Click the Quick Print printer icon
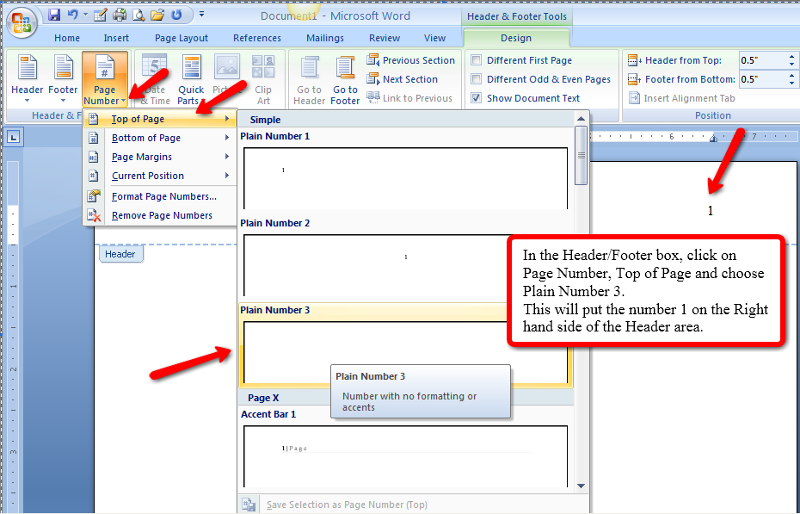Screen dimensions: 800x514 coord(119,15)
